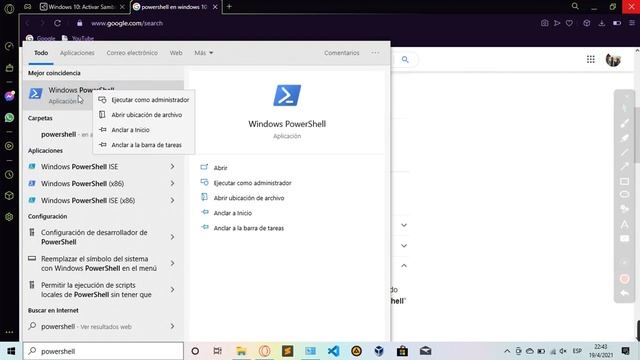
Task: Open the settings gear in the Opera sidebar
Action: pos(9,217)
